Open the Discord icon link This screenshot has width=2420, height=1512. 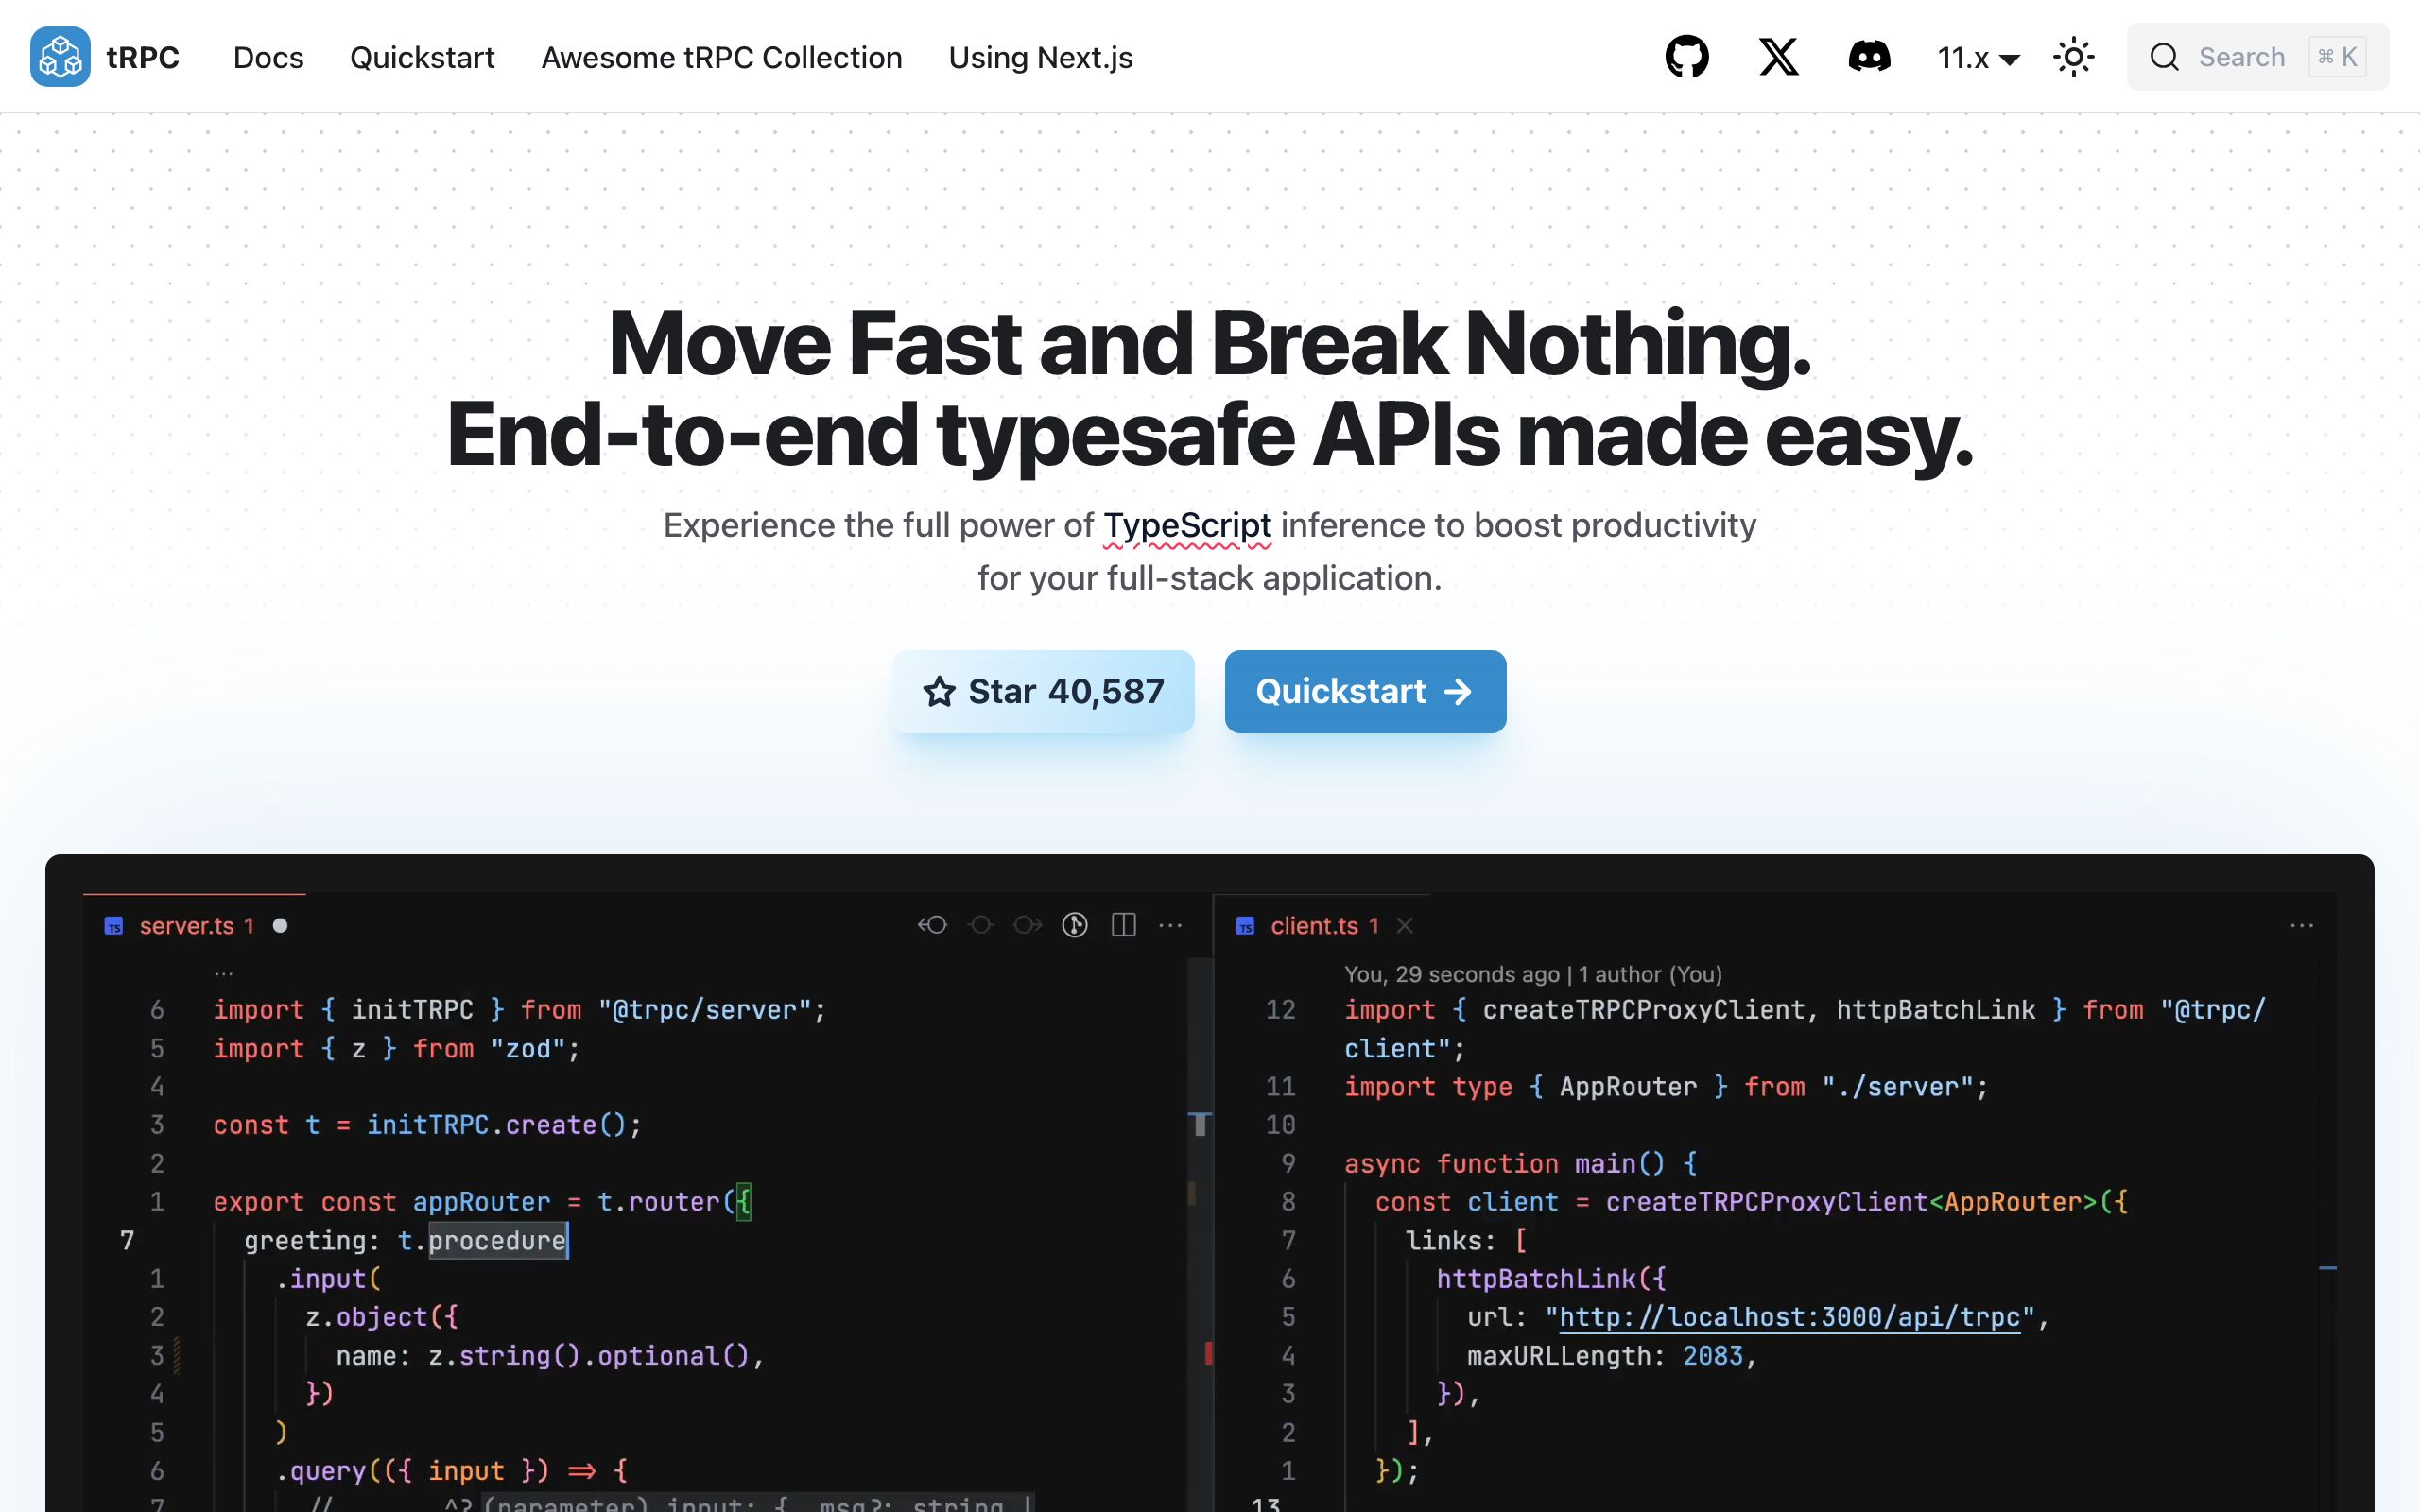click(1869, 57)
